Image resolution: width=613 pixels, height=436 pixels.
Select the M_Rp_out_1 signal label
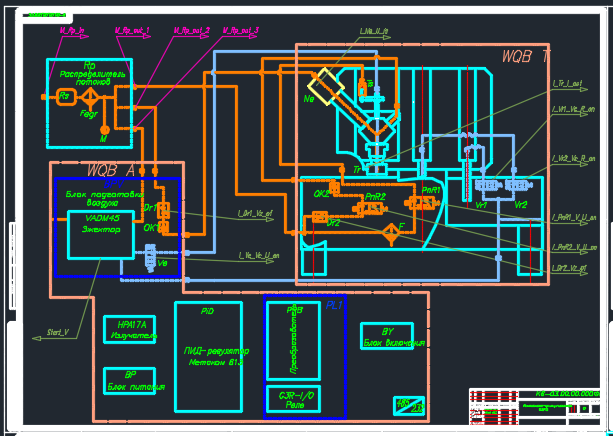(132, 31)
